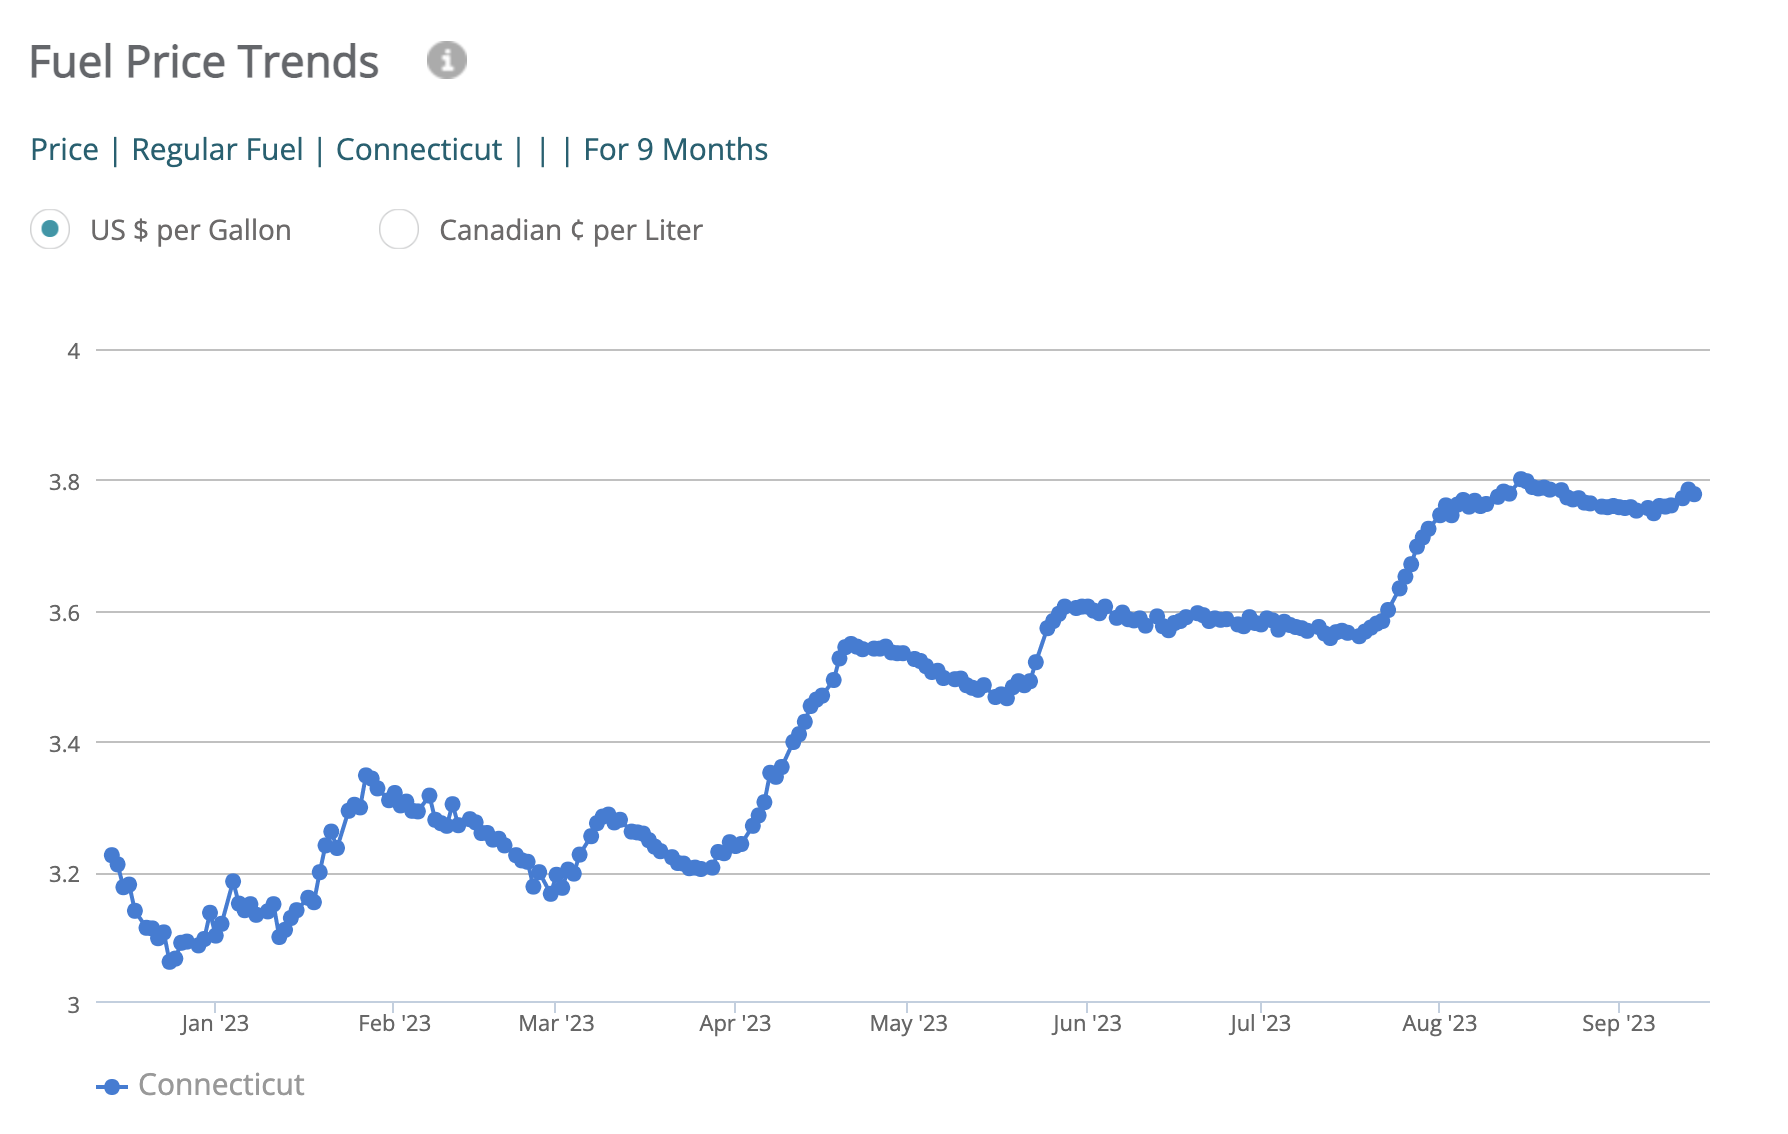
Task: Click the May '23 x-axis label
Action: [x=908, y=1024]
